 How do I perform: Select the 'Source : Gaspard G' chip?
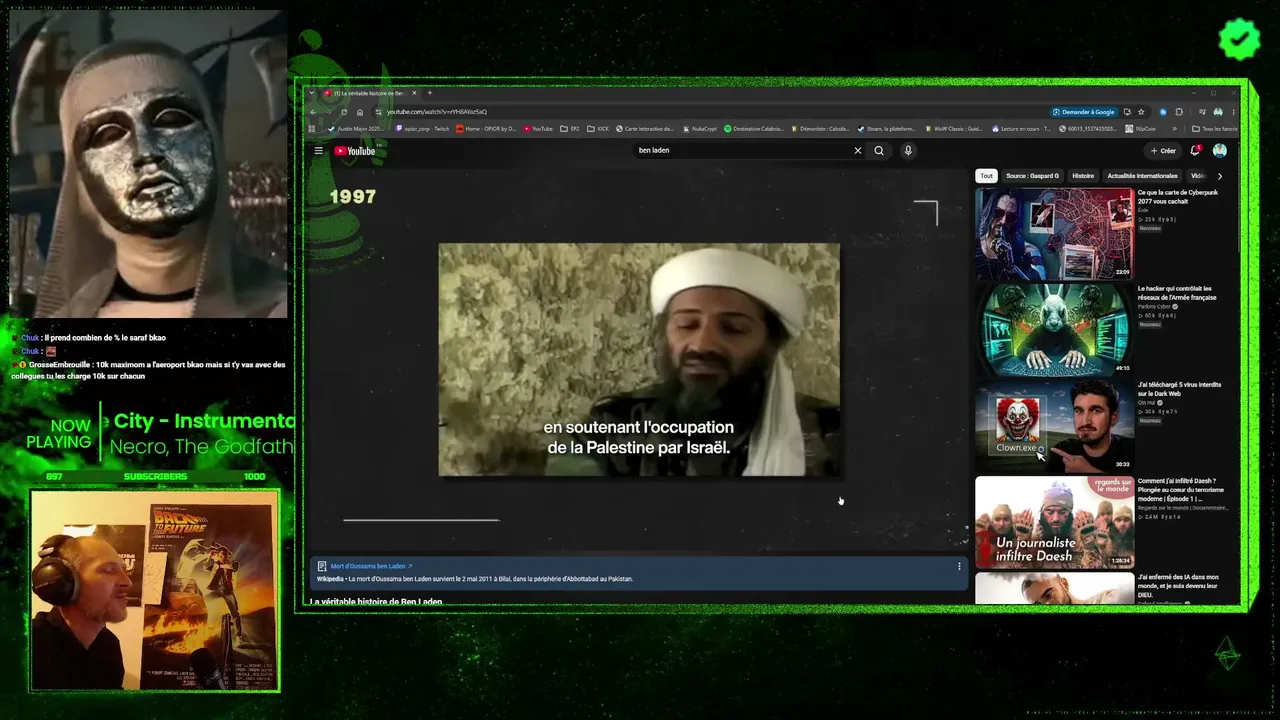point(1032,176)
